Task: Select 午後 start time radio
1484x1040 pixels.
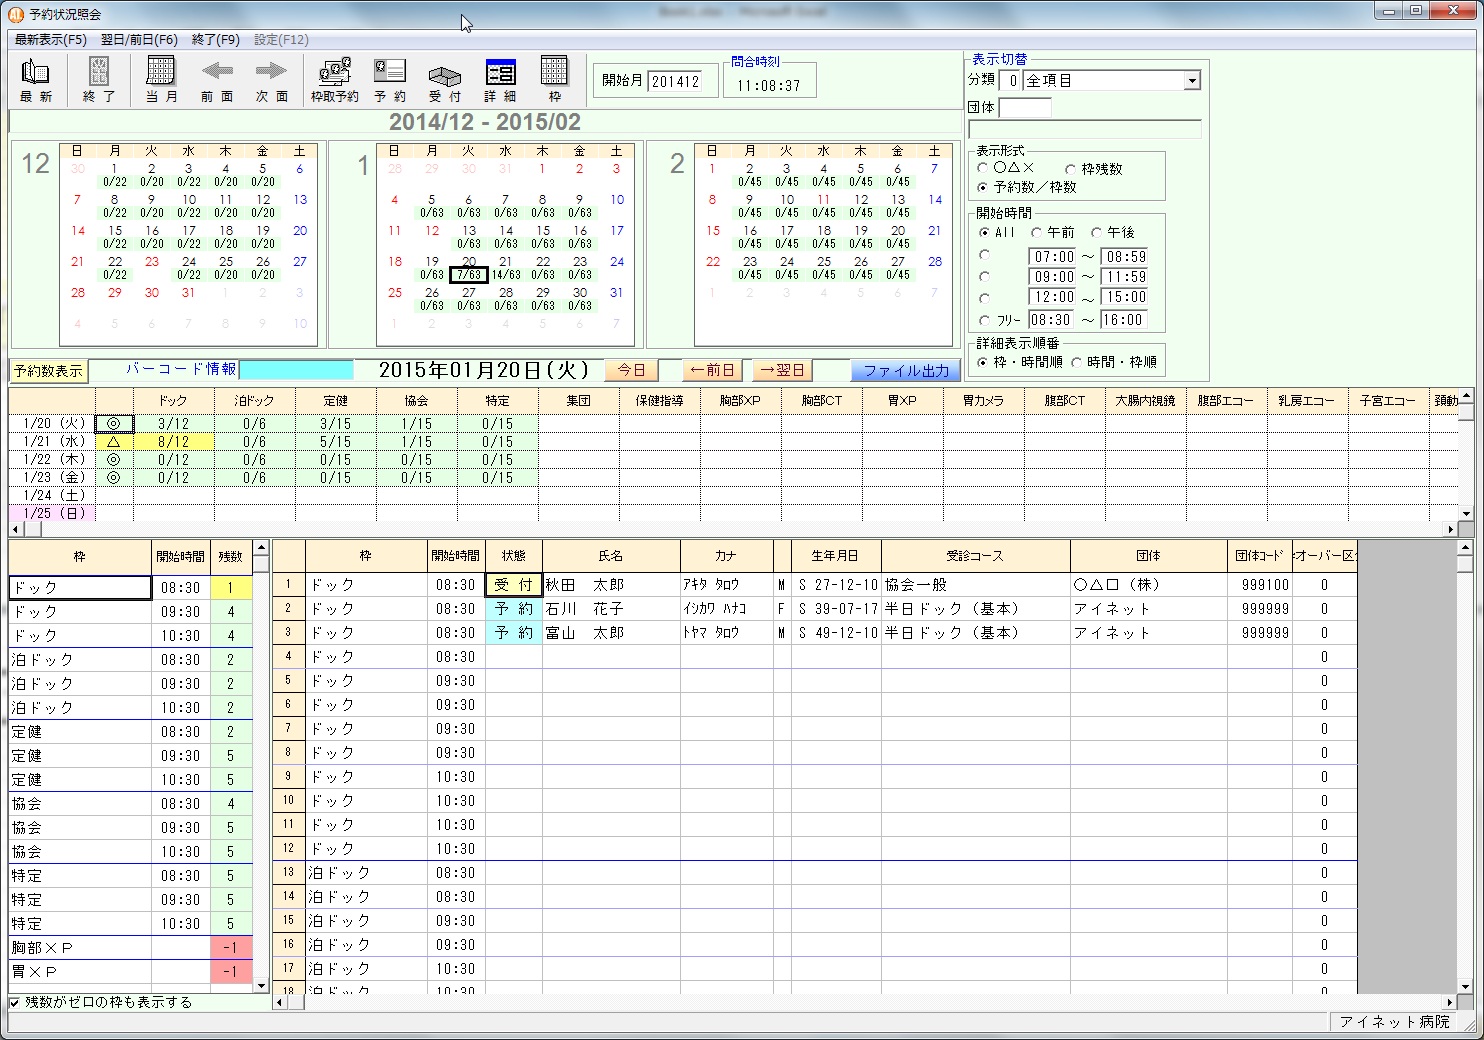Action: click(x=1096, y=232)
